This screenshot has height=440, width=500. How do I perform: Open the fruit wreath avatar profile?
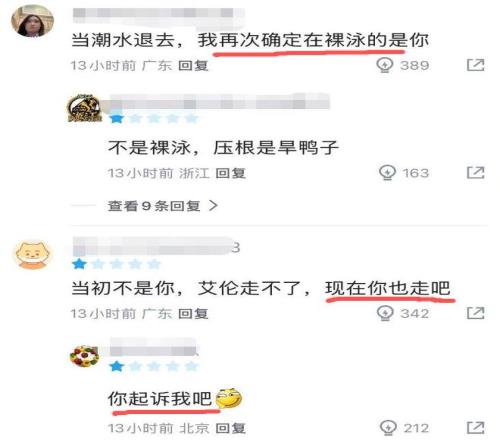85,356
